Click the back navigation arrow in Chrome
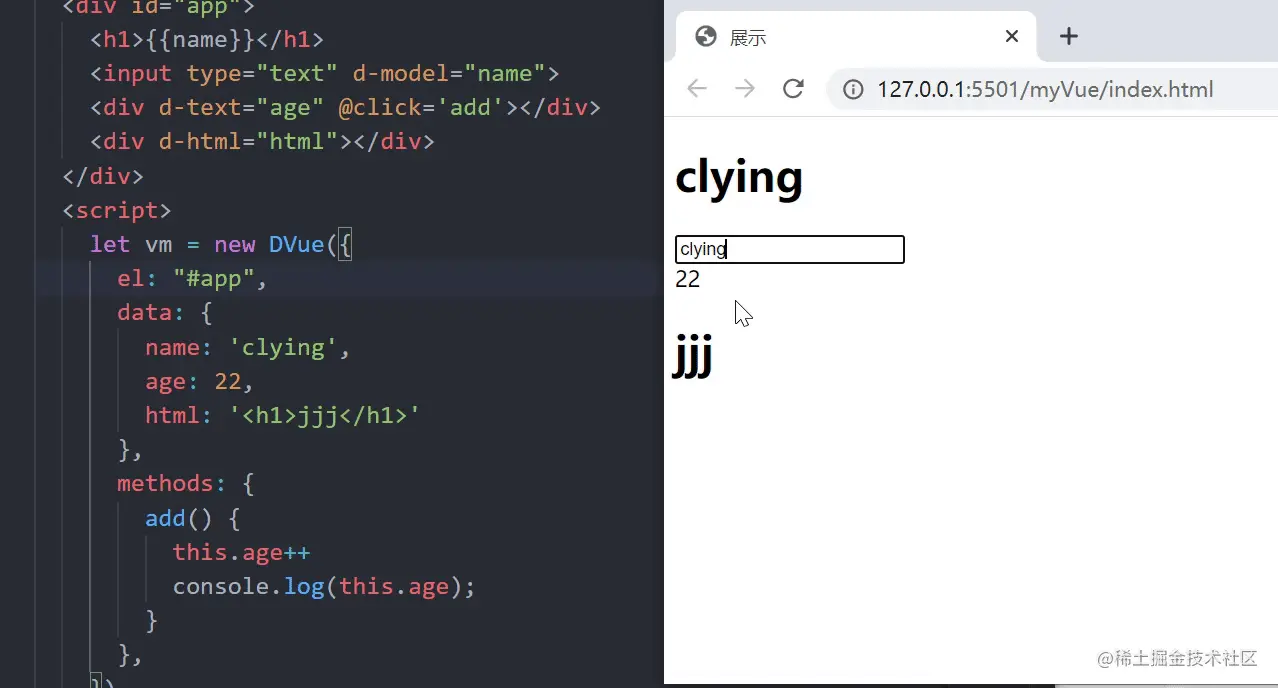Image resolution: width=1278 pixels, height=688 pixels. click(x=696, y=88)
